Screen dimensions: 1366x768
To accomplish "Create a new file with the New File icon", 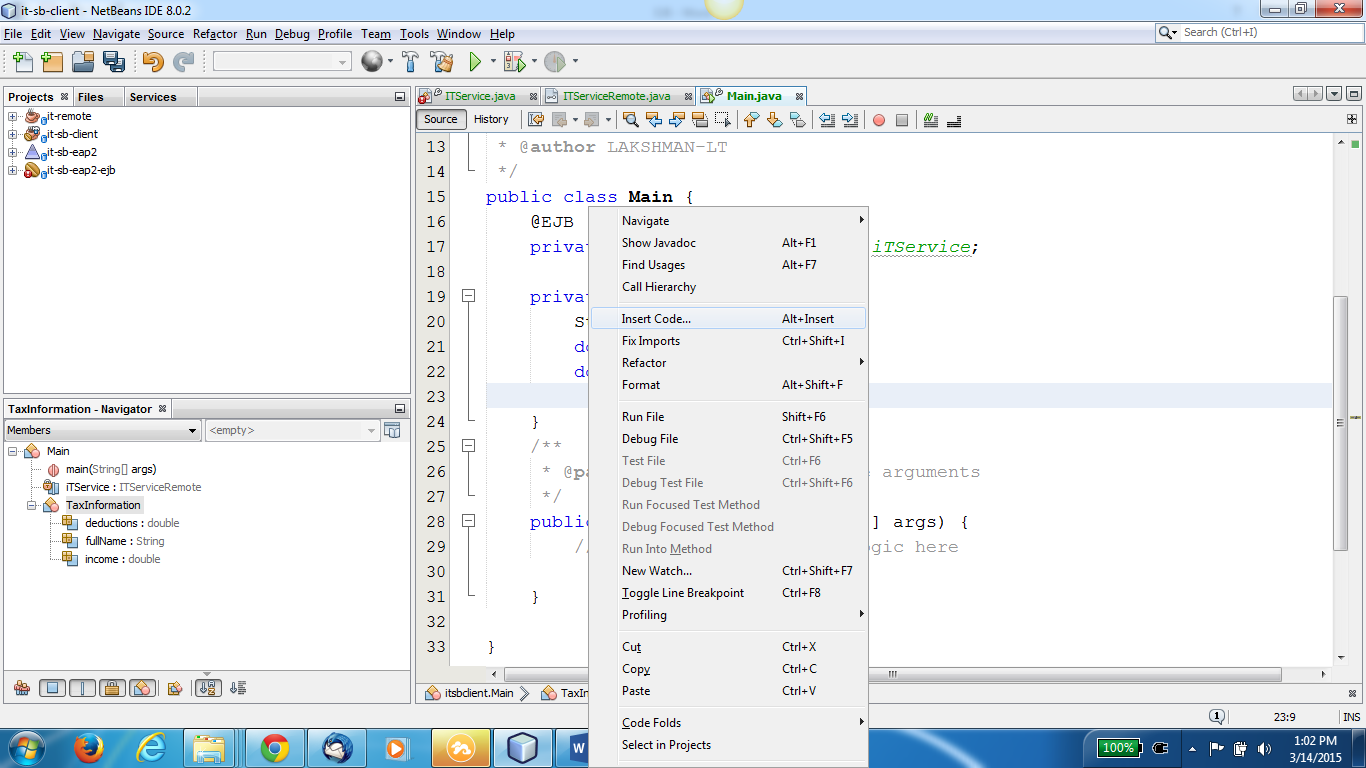I will click(x=21, y=62).
